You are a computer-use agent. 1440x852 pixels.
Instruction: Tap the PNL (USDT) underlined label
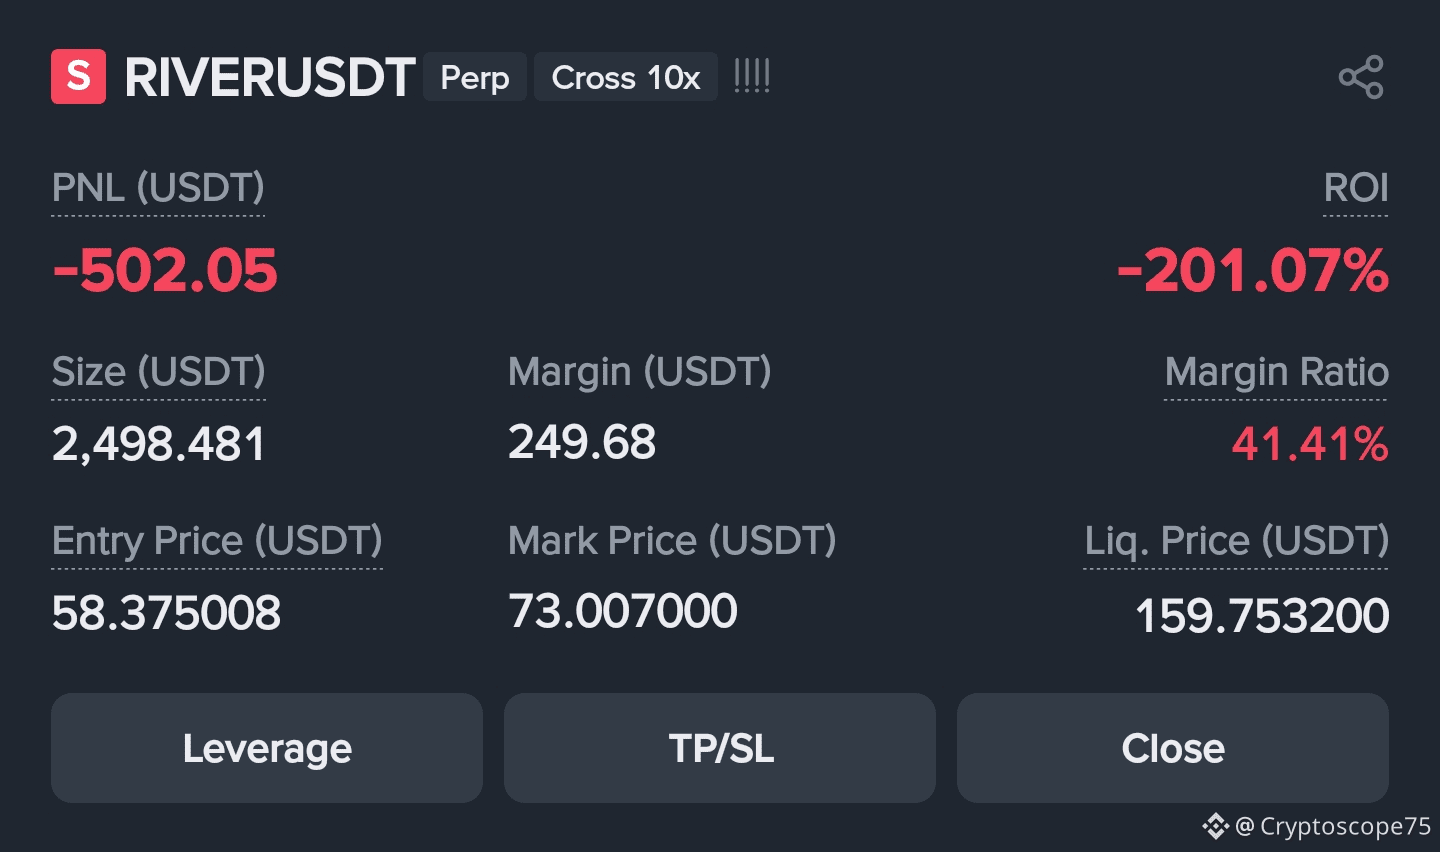click(x=158, y=188)
